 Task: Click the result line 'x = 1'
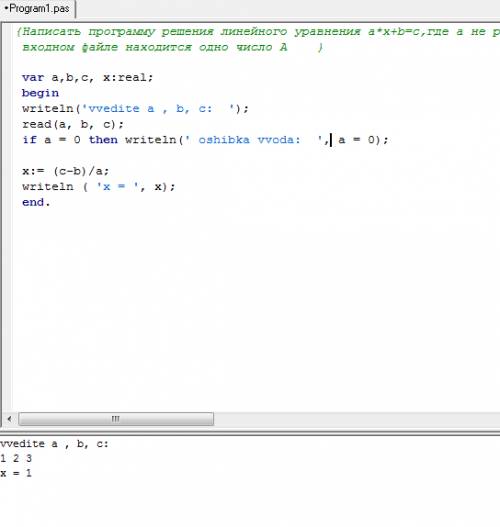(x=16, y=473)
